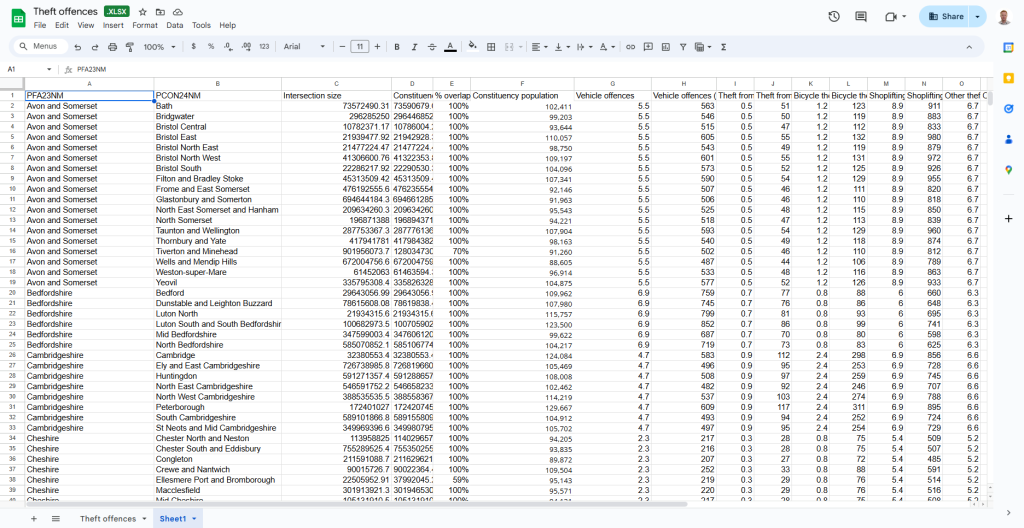Click the paint format icon
Viewport: 1024px width, 528px height.
click(x=128, y=47)
